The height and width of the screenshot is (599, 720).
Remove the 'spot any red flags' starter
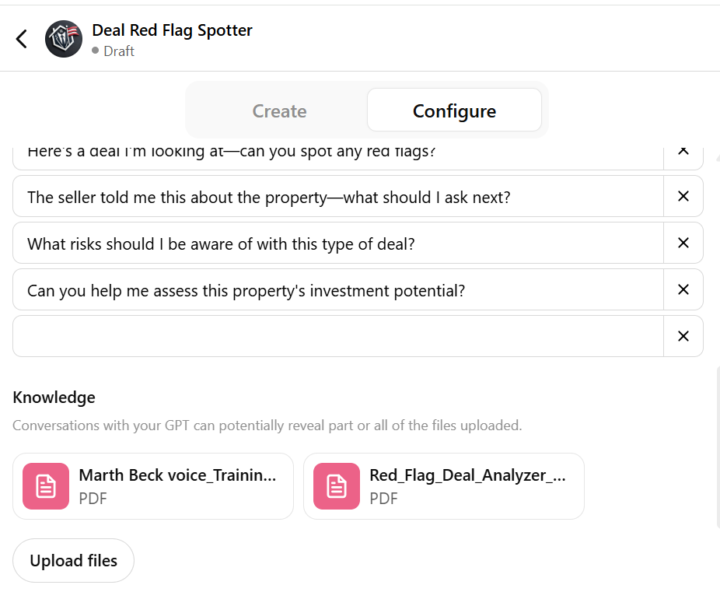coord(683,153)
